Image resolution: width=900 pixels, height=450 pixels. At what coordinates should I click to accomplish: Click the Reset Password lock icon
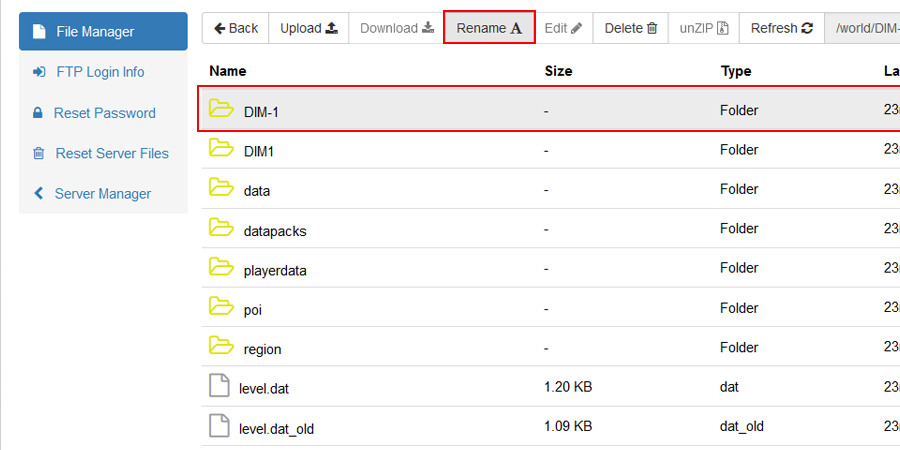[38, 113]
